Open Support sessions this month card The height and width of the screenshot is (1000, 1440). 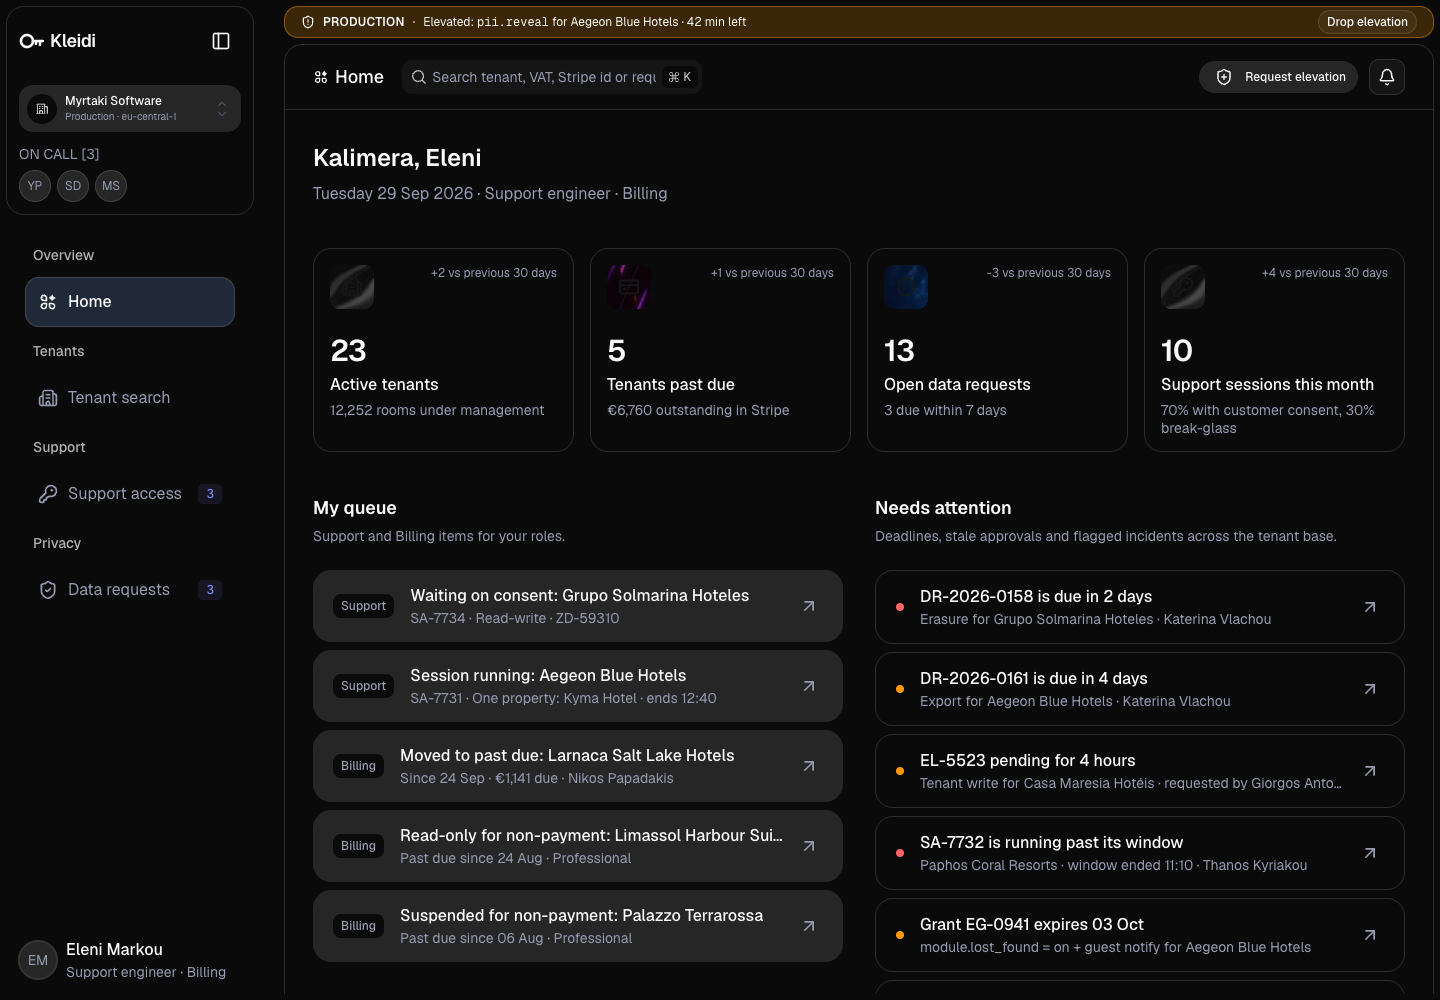point(1274,350)
